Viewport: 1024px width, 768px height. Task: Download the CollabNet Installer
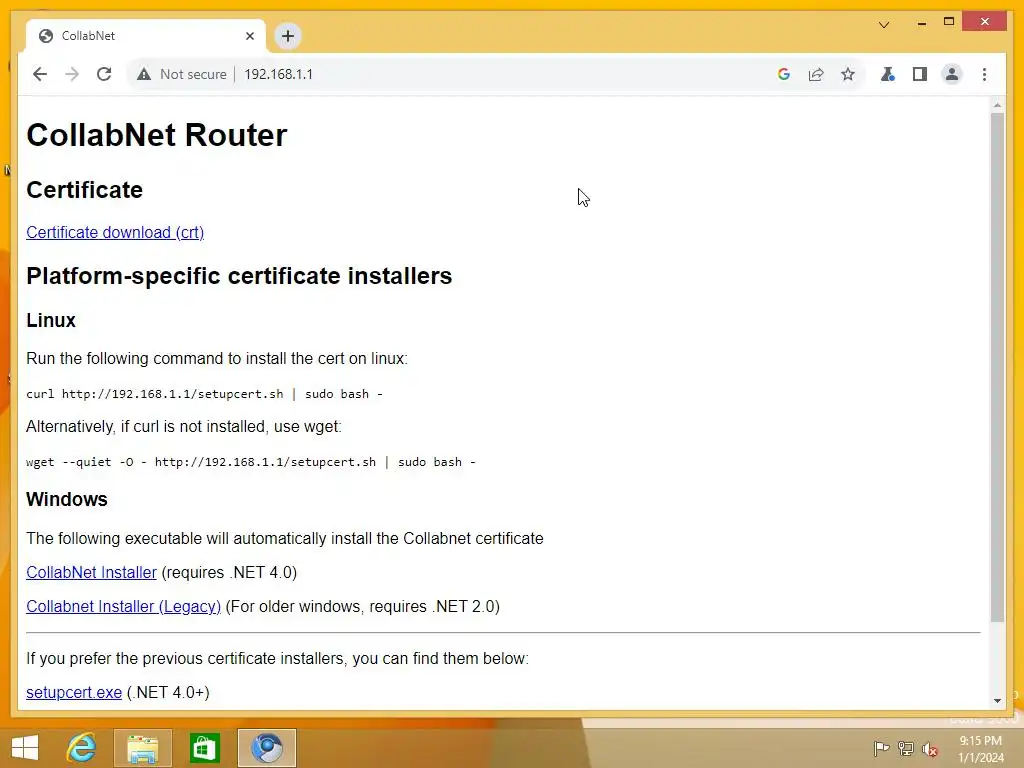click(91, 572)
